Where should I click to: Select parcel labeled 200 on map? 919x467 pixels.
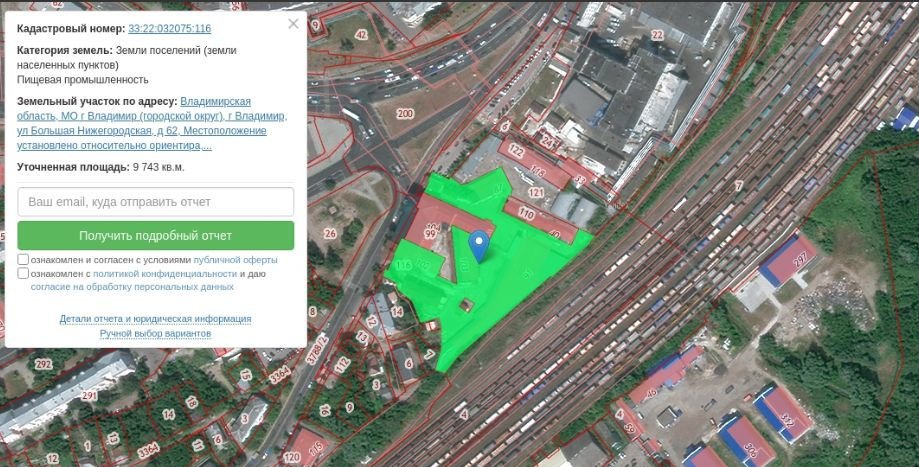(x=404, y=114)
